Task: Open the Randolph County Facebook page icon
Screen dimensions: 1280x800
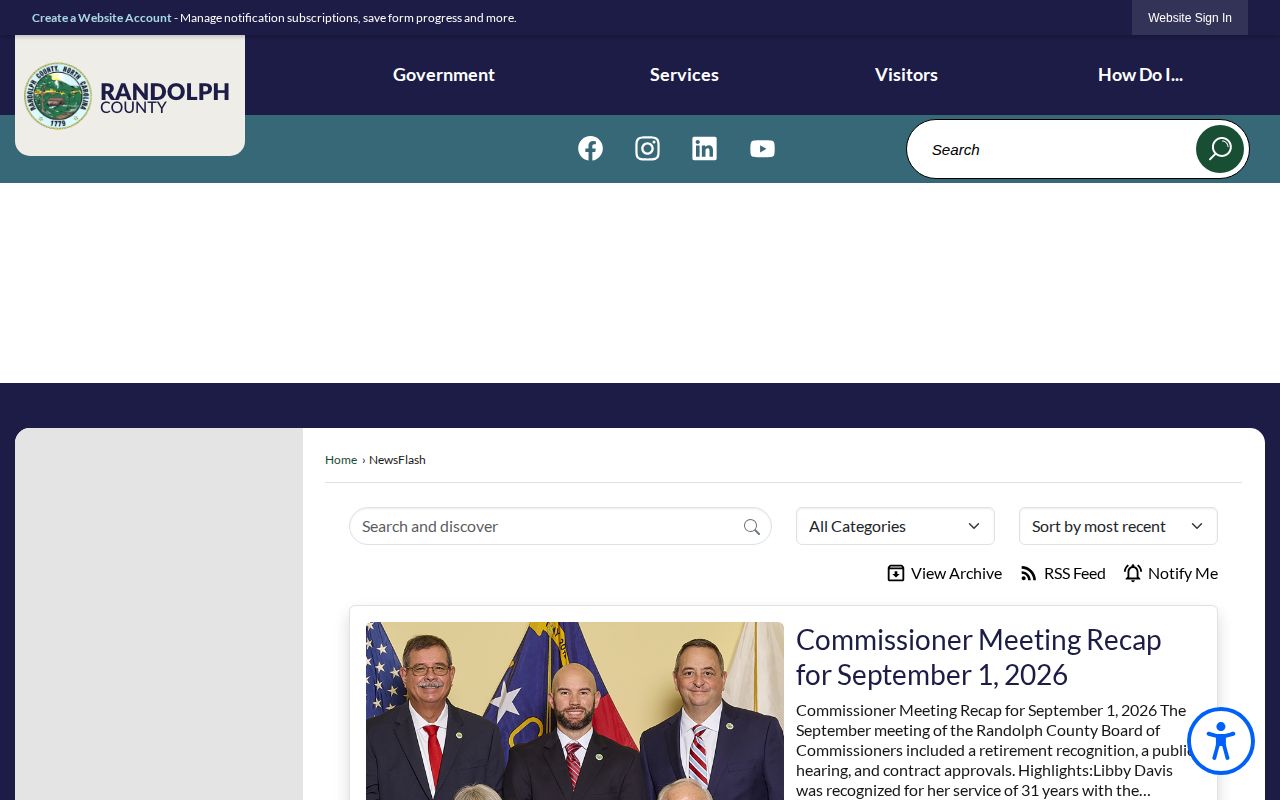Action: tap(590, 149)
